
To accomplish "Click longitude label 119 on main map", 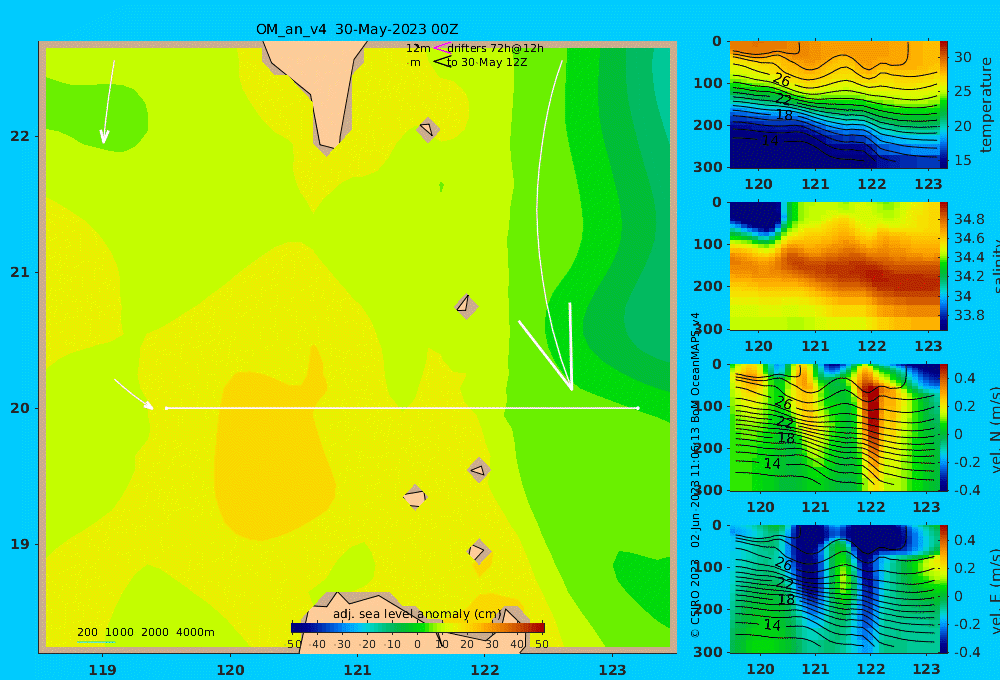I will pyautogui.click(x=103, y=670).
